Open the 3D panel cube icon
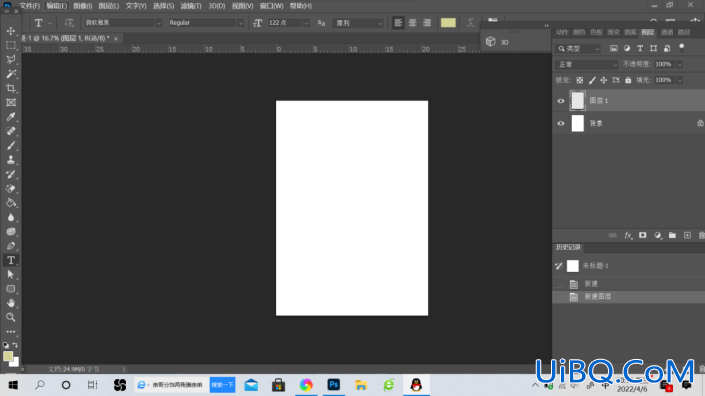705x396 pixels. click(491, 42)
